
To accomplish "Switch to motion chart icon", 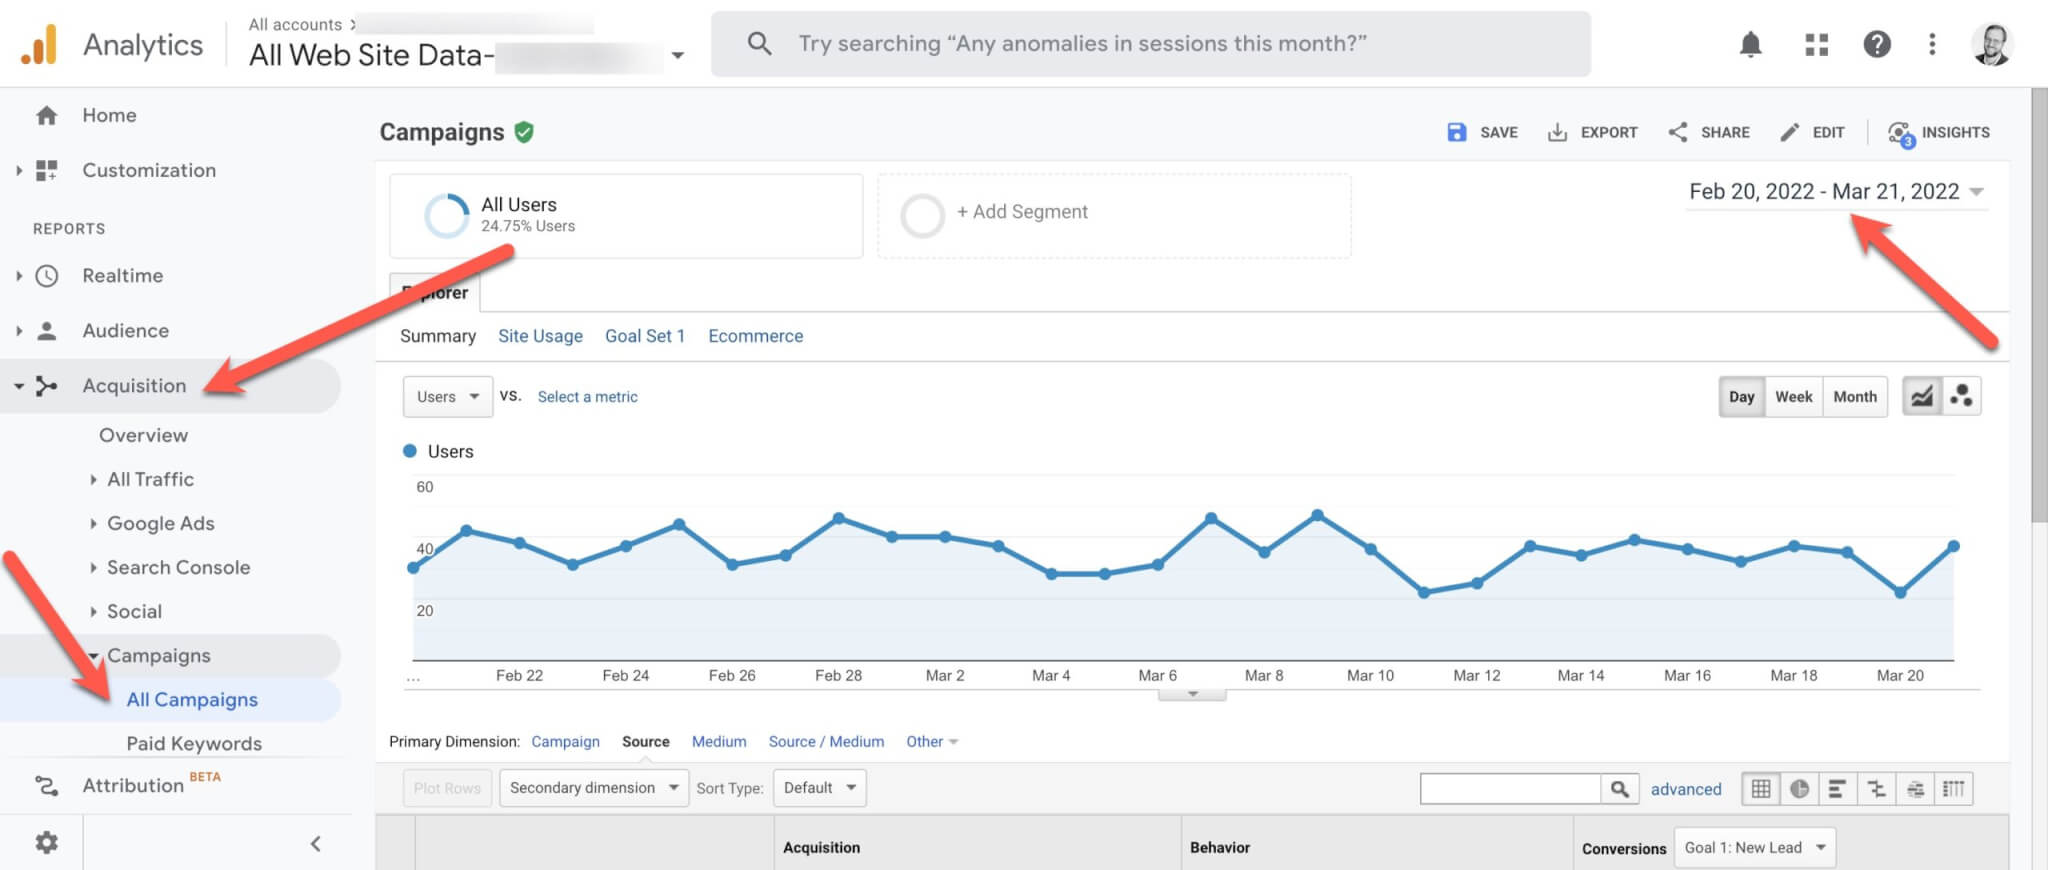I will click(1961, 397).
